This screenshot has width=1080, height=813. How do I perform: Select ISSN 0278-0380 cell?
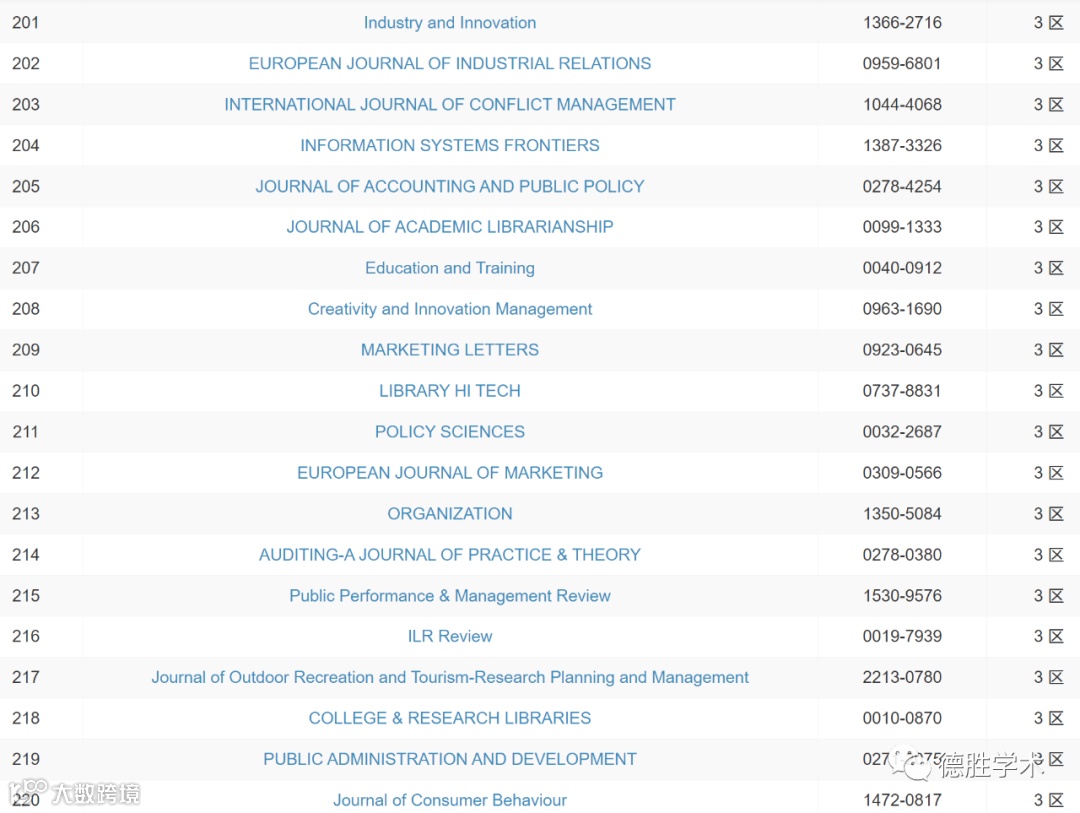[902, 555]
